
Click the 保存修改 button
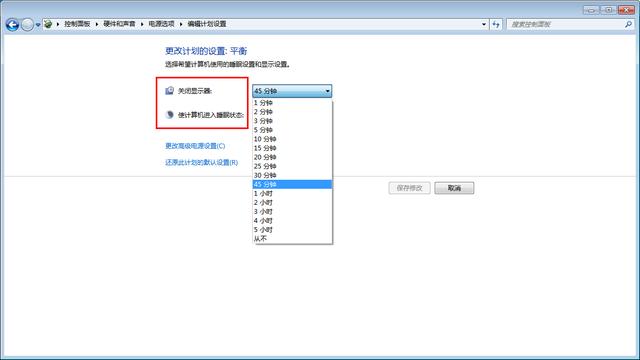coord(409,188)
